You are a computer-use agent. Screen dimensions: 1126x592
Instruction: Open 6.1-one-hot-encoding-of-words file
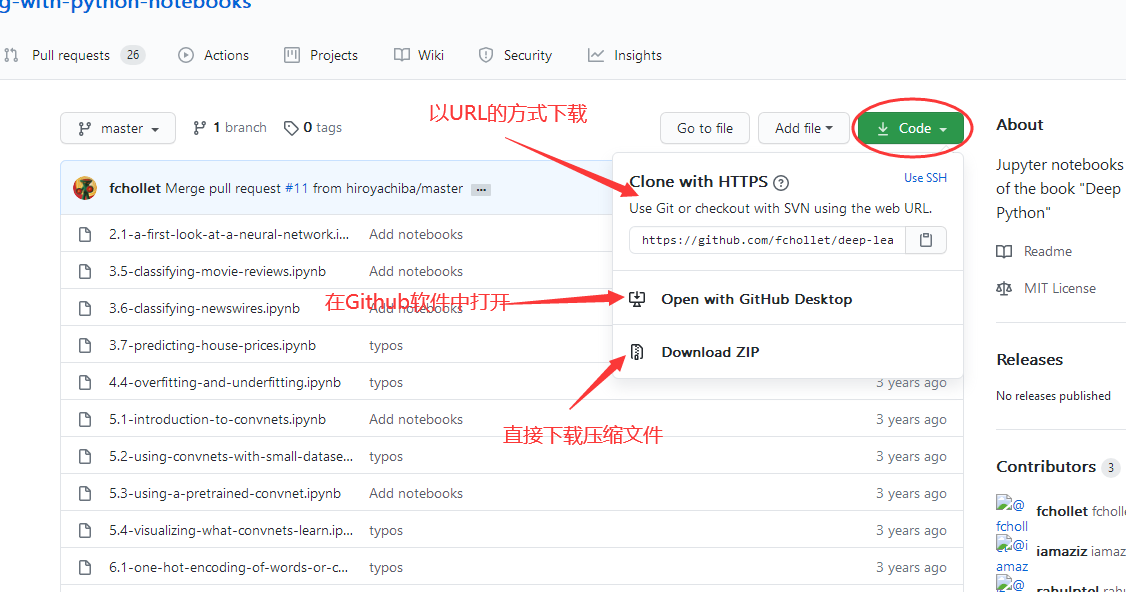pos(228,568)
